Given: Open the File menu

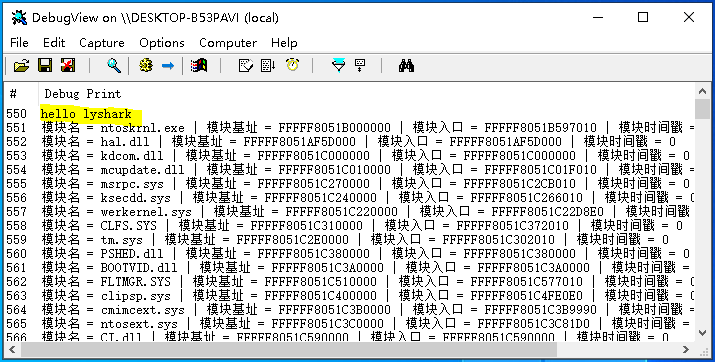Looking at the screenshot, I should click(x=19, y=43).
